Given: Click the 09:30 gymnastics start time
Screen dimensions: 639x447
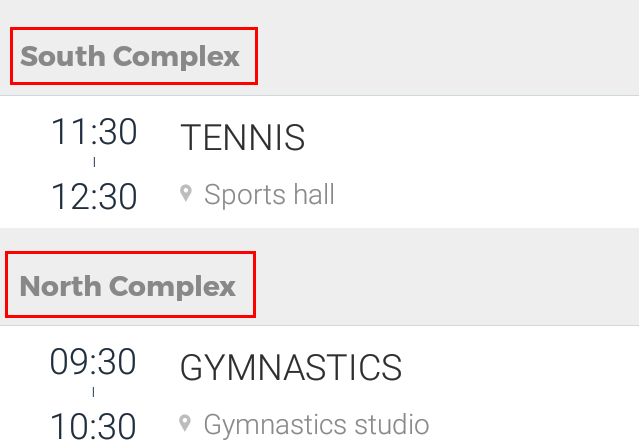Looking at the screenshot, I should click(93, 361).
